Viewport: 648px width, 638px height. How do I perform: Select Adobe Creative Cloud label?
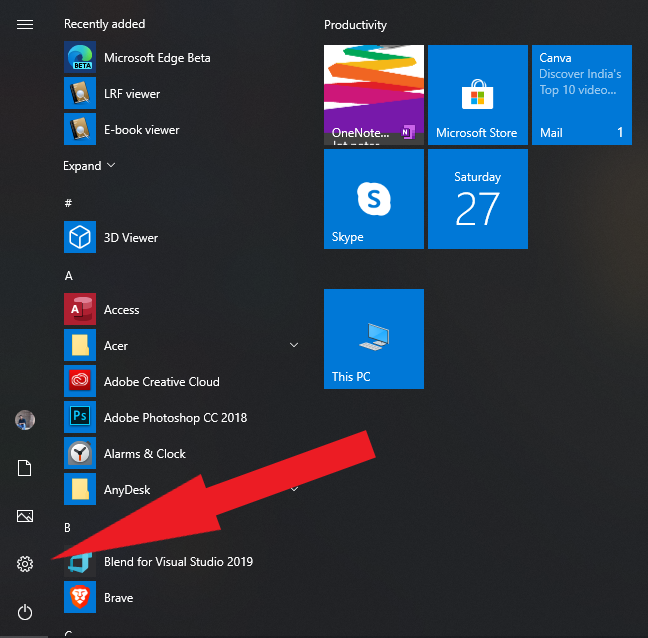coord(162,381)
